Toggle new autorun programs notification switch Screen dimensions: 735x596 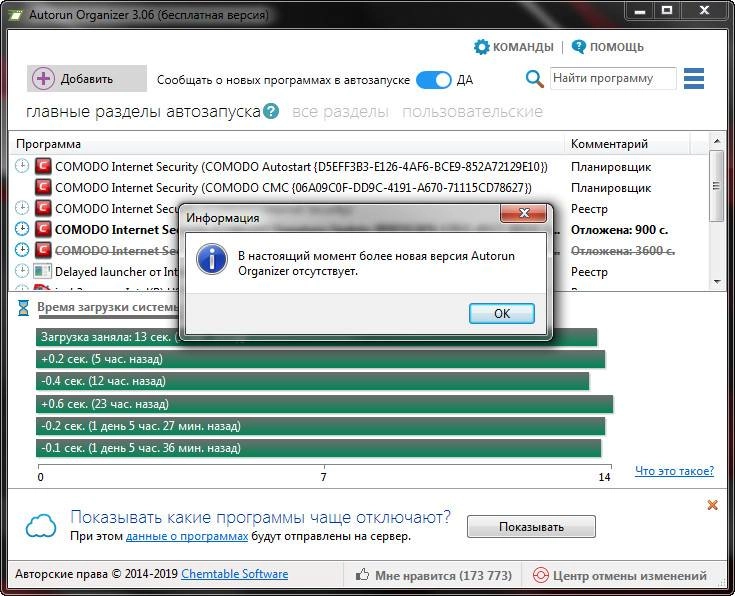(x=434, y=80)
